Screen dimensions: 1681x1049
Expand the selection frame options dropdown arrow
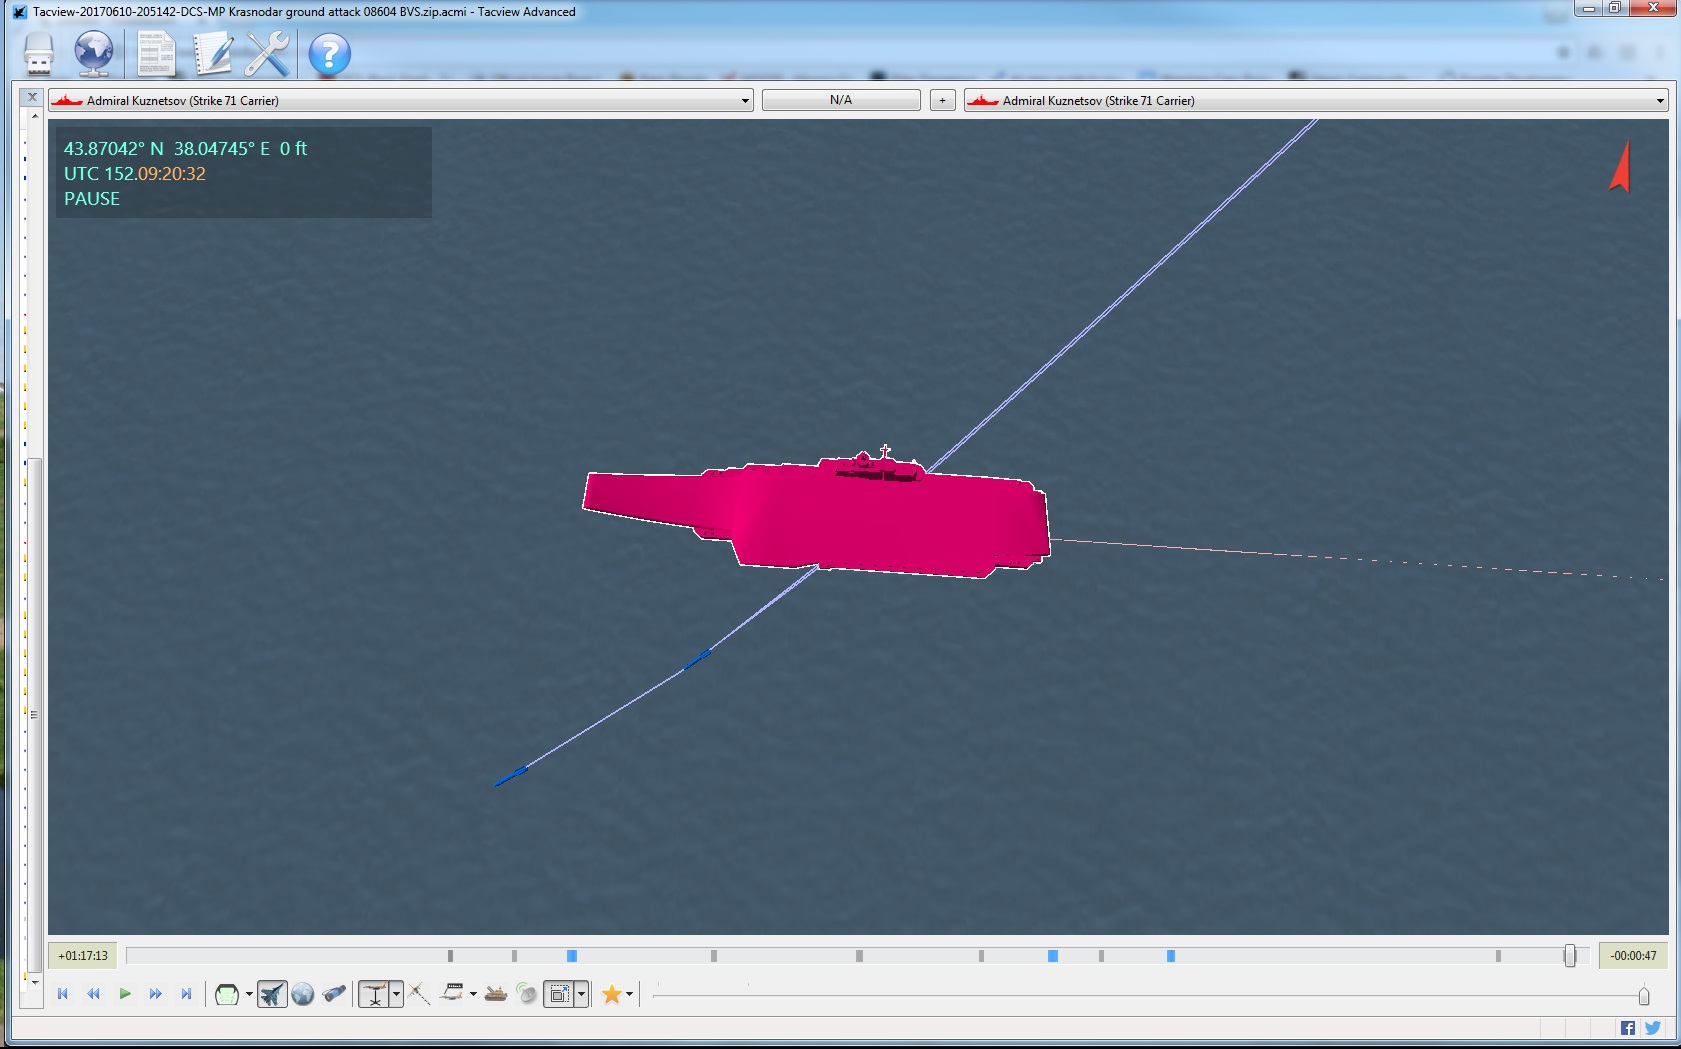[x=582, y=995]
